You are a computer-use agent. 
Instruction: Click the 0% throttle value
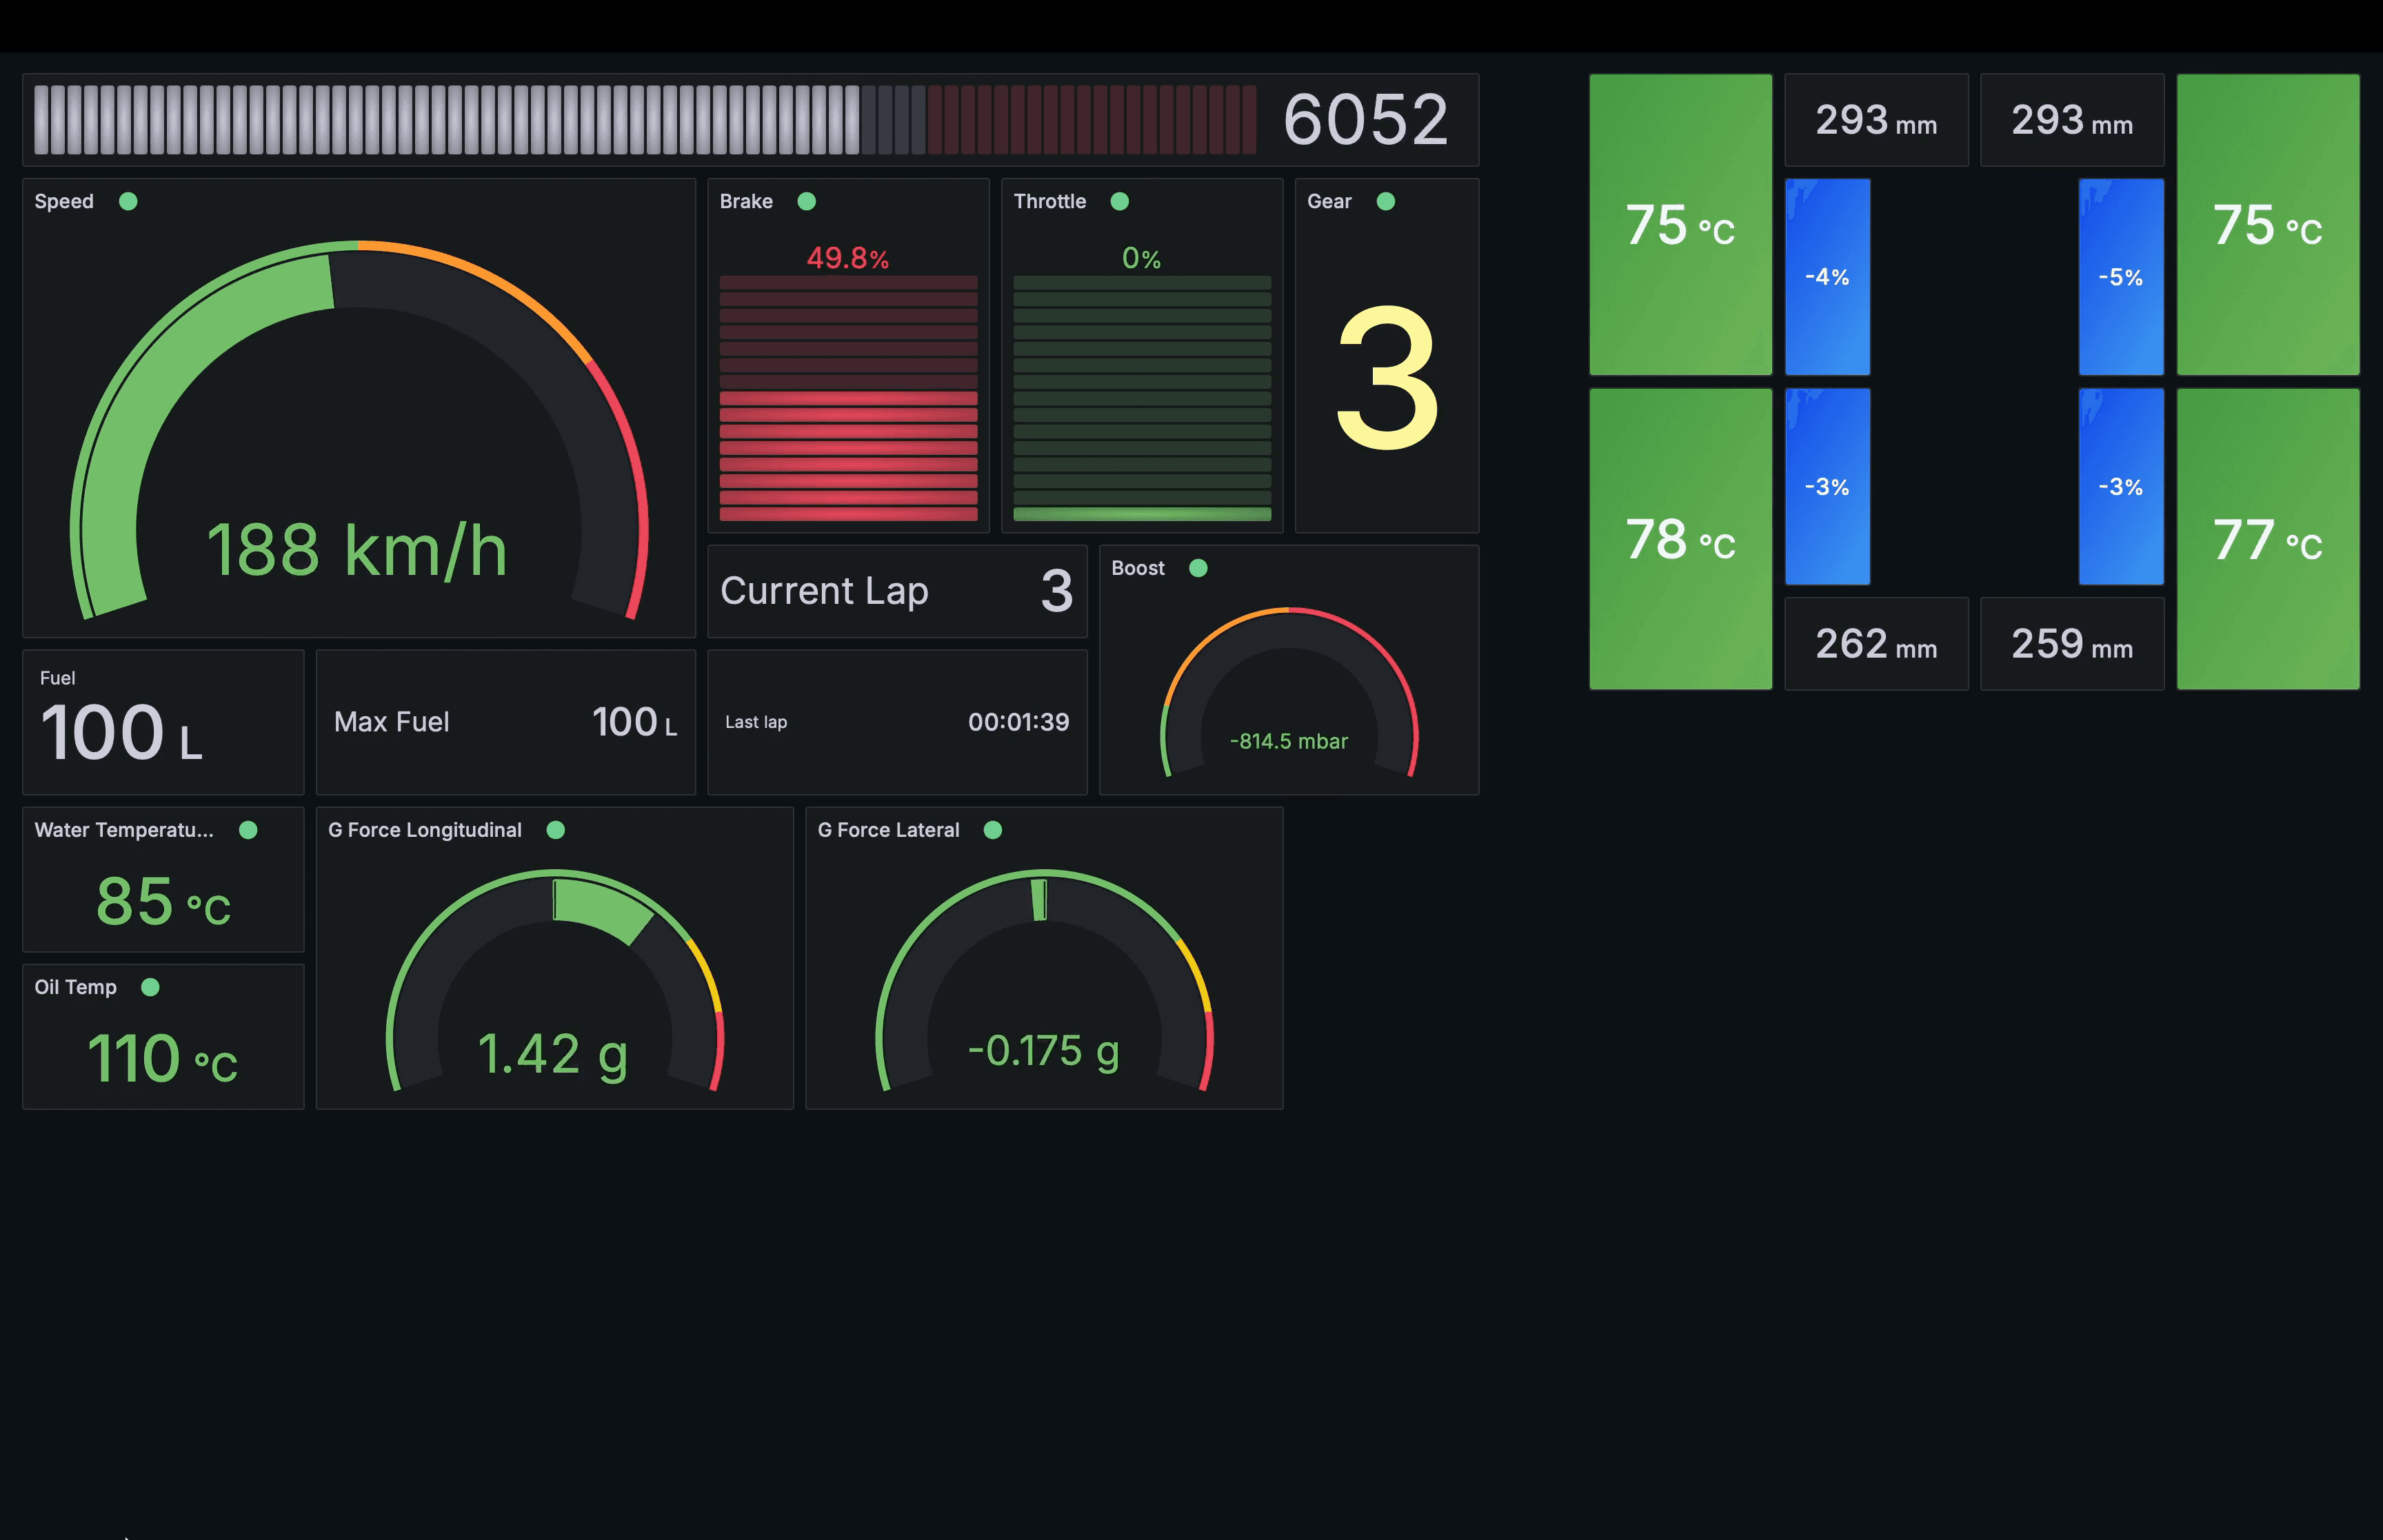(x=1141, y=258)
